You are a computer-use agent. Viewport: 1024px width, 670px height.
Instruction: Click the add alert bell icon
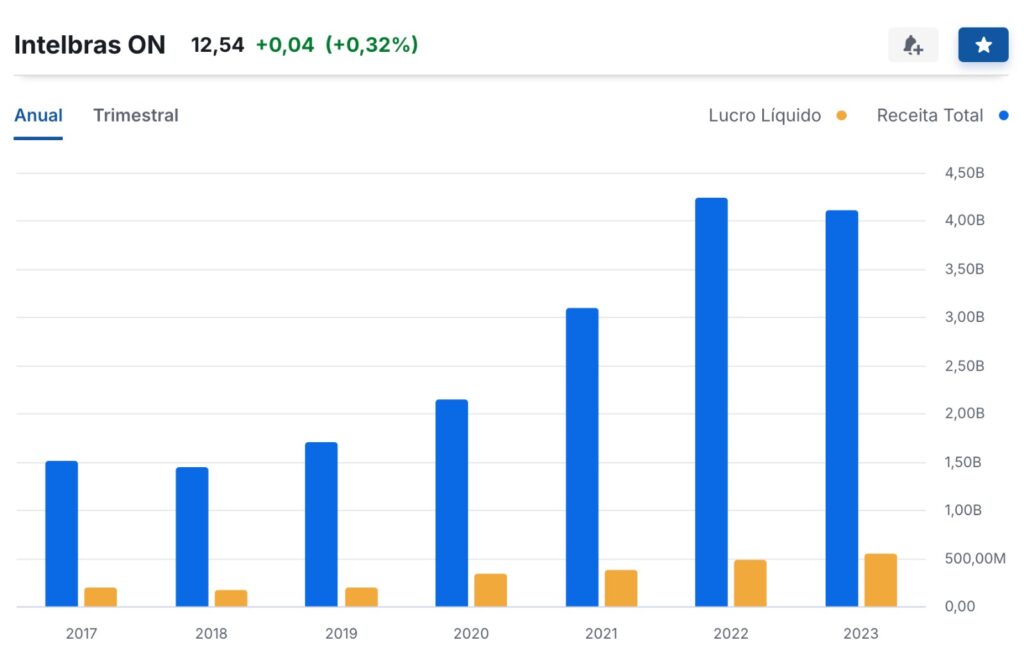(x=912, y=45)
